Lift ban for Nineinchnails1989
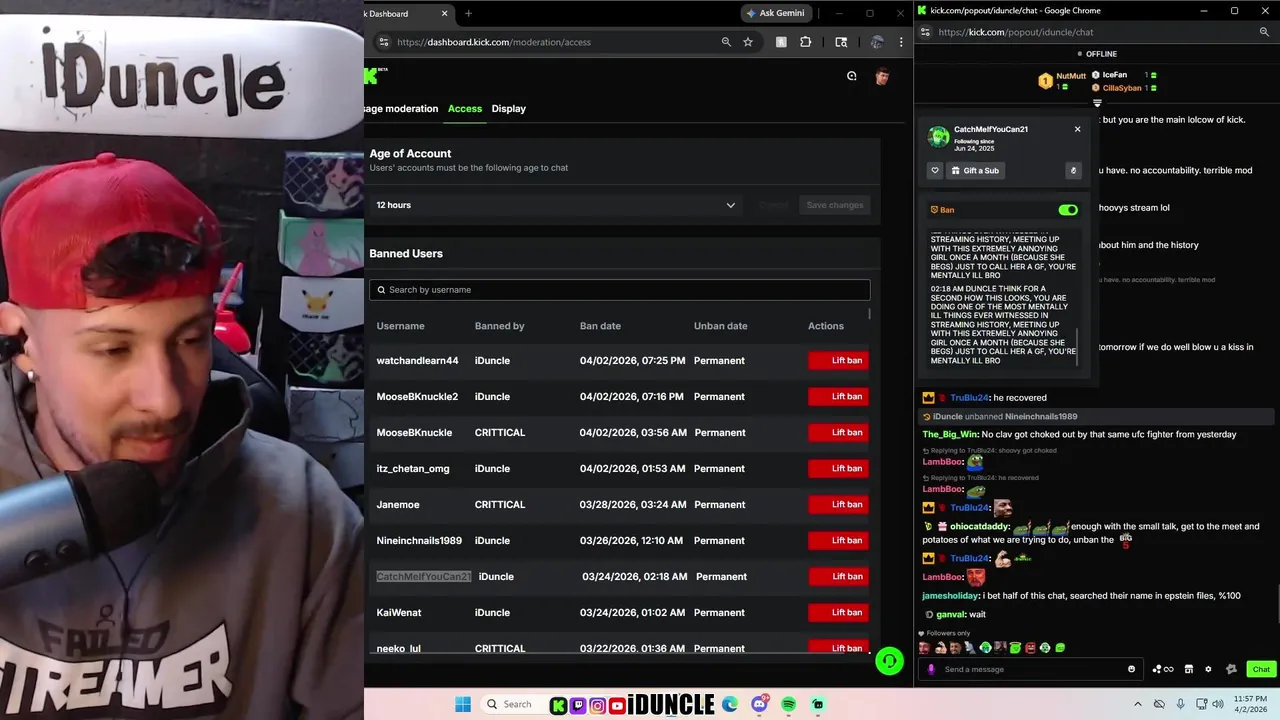 coord(838,540)
